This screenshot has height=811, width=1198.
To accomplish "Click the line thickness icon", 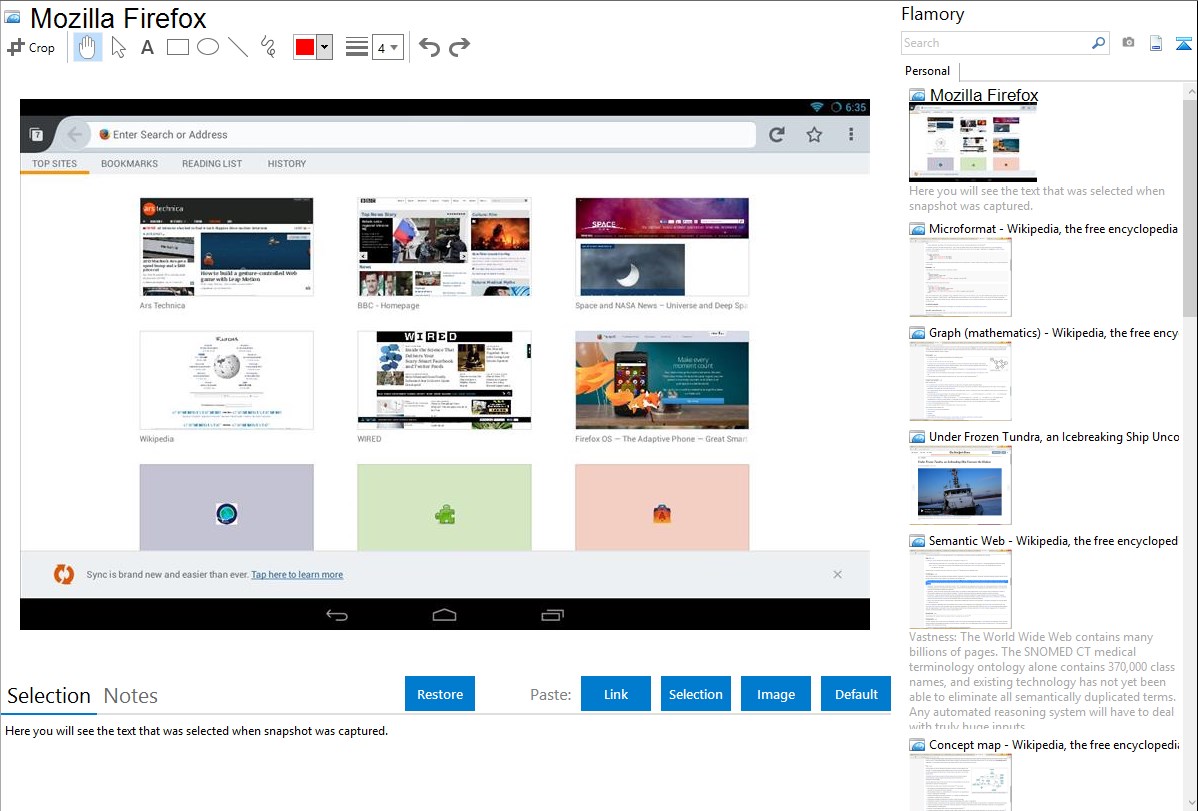I will click(357, 47).
